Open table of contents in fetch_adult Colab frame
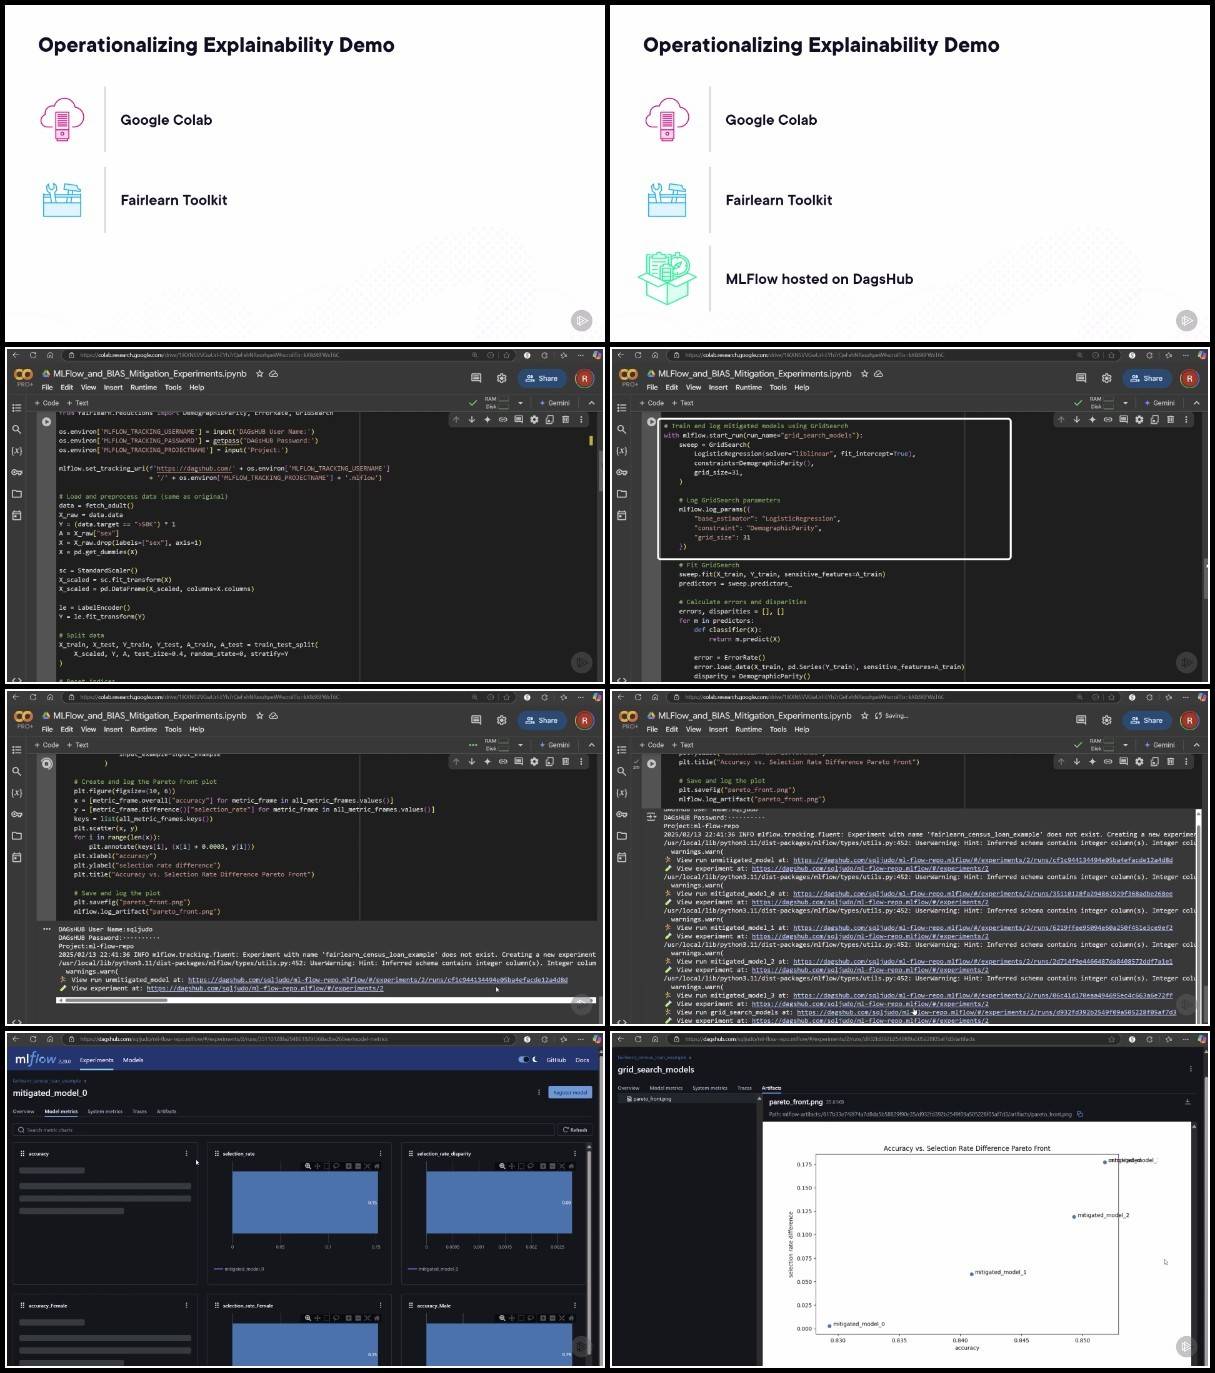The height and width of the screenshot is (1373, 1215). [x=16, y=408]
